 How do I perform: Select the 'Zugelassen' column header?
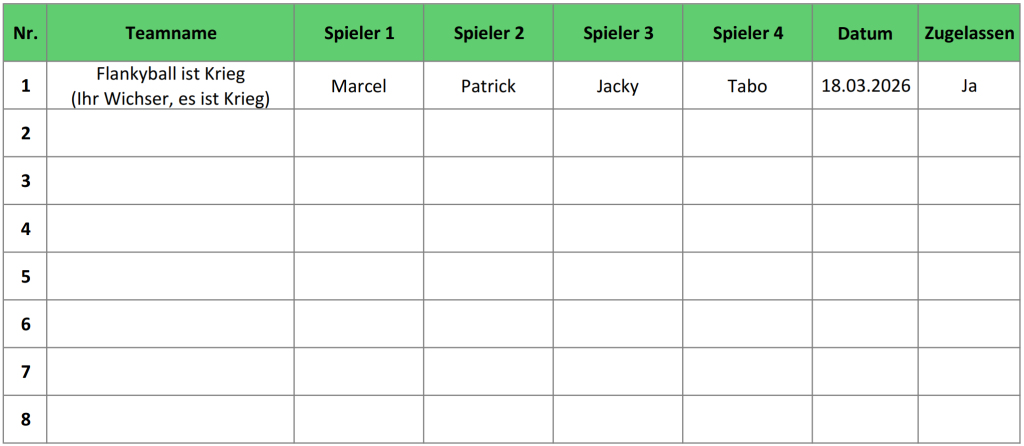pos(969,33)
